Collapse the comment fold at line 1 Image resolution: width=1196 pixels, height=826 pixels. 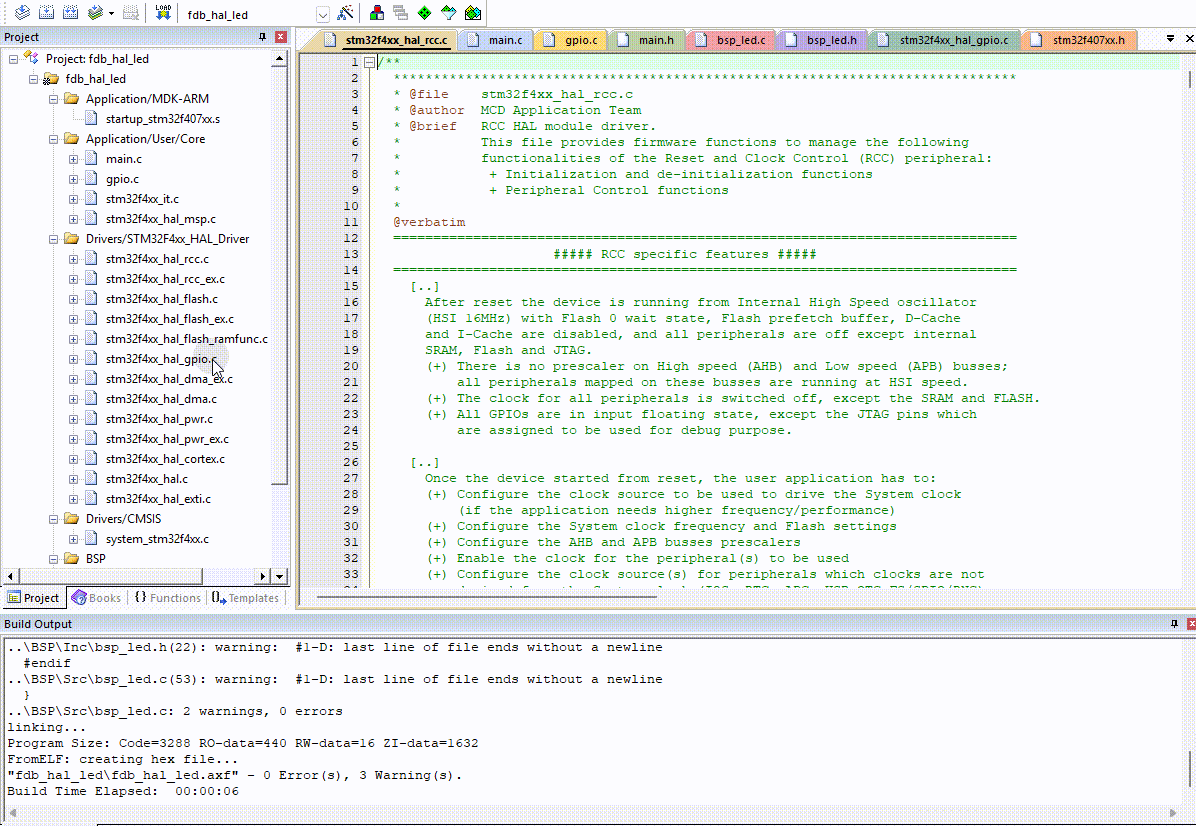(x=369, y=63)
